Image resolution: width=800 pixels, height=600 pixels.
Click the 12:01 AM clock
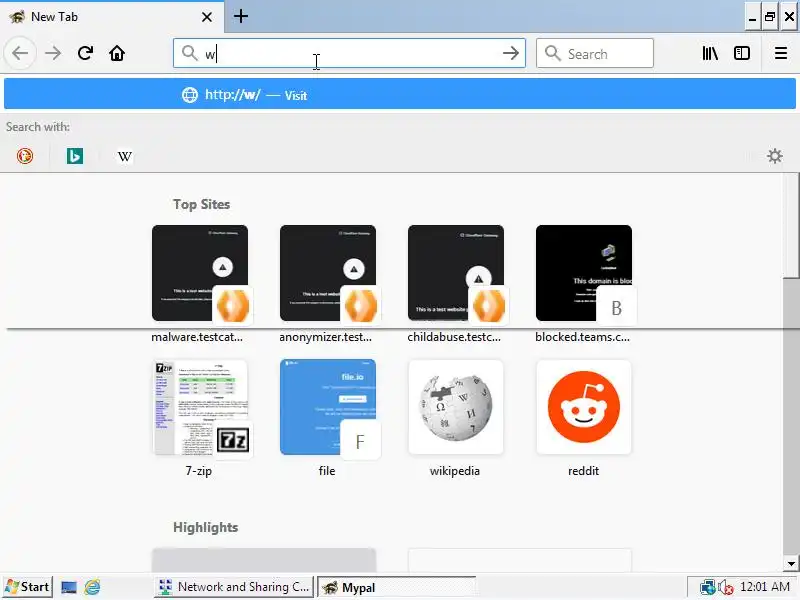764,587
